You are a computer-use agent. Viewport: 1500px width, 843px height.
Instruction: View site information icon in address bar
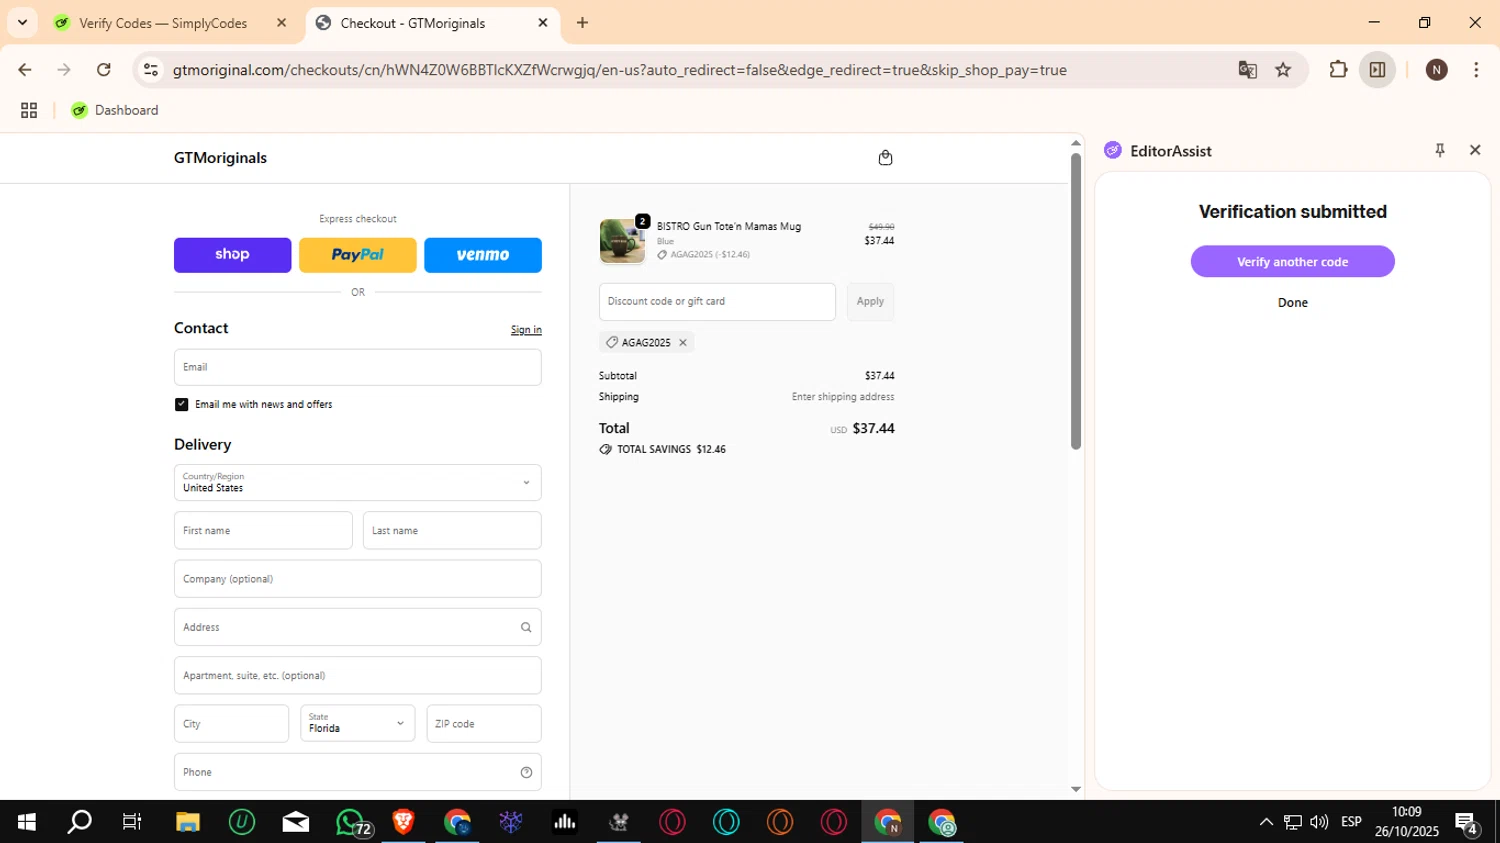click(x=151, y=70)
